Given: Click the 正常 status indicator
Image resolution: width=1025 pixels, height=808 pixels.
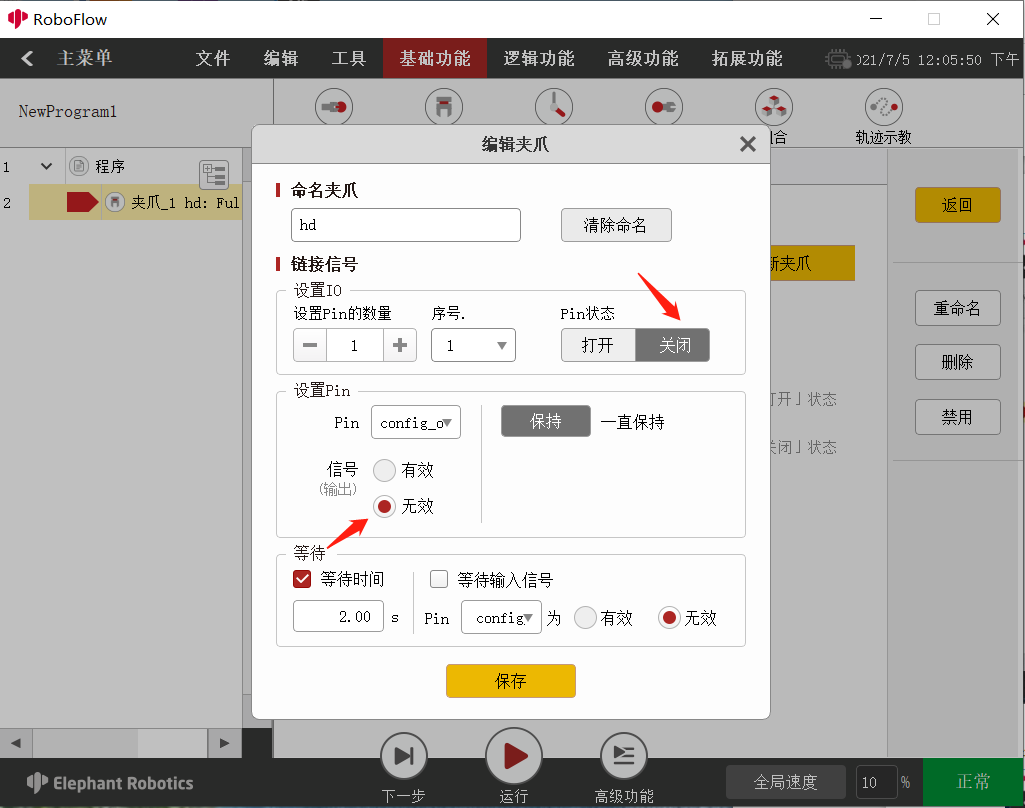Looking at the screenshot, I should [973, 782].
